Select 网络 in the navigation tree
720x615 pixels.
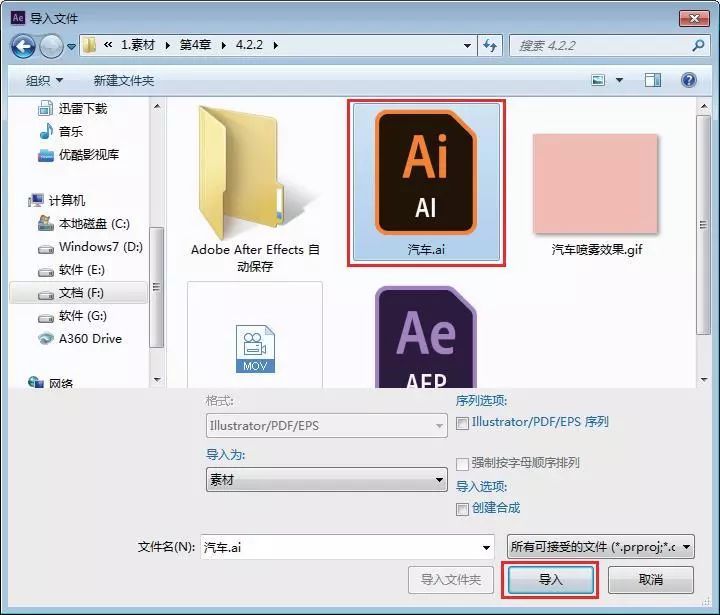[x=51, y=383]
